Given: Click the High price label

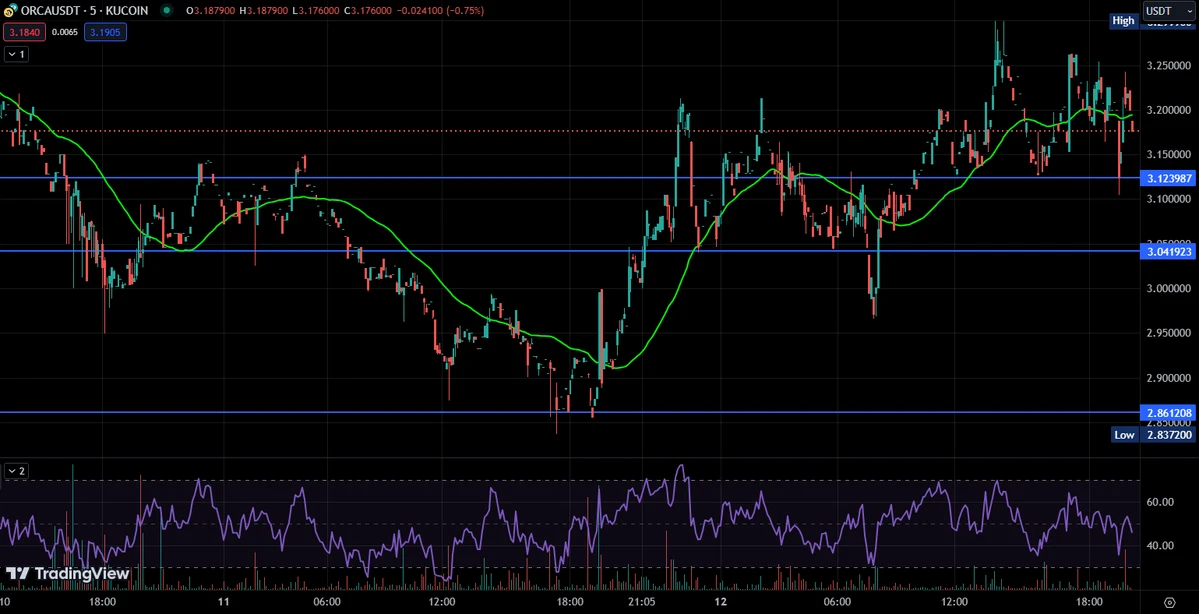Looking at the screenshot, I should click(x=1123, y=21).
